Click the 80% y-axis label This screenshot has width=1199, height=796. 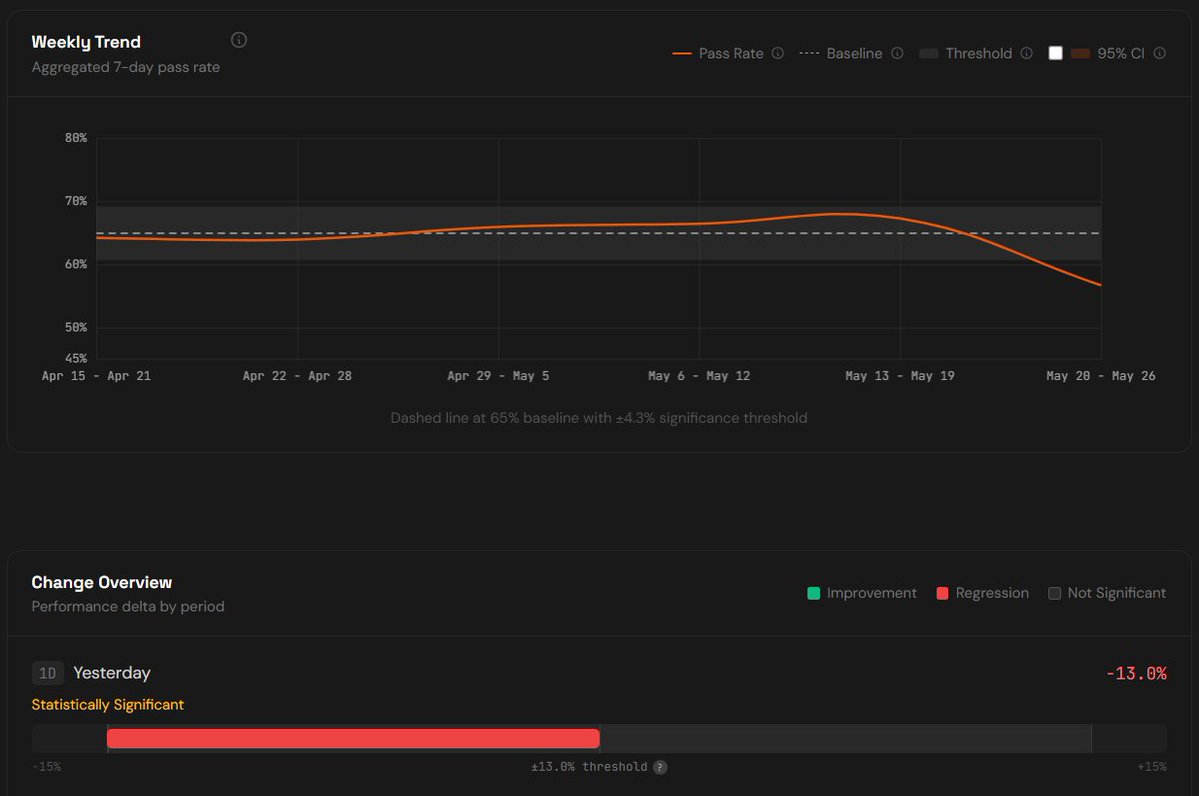pos(76,138)
